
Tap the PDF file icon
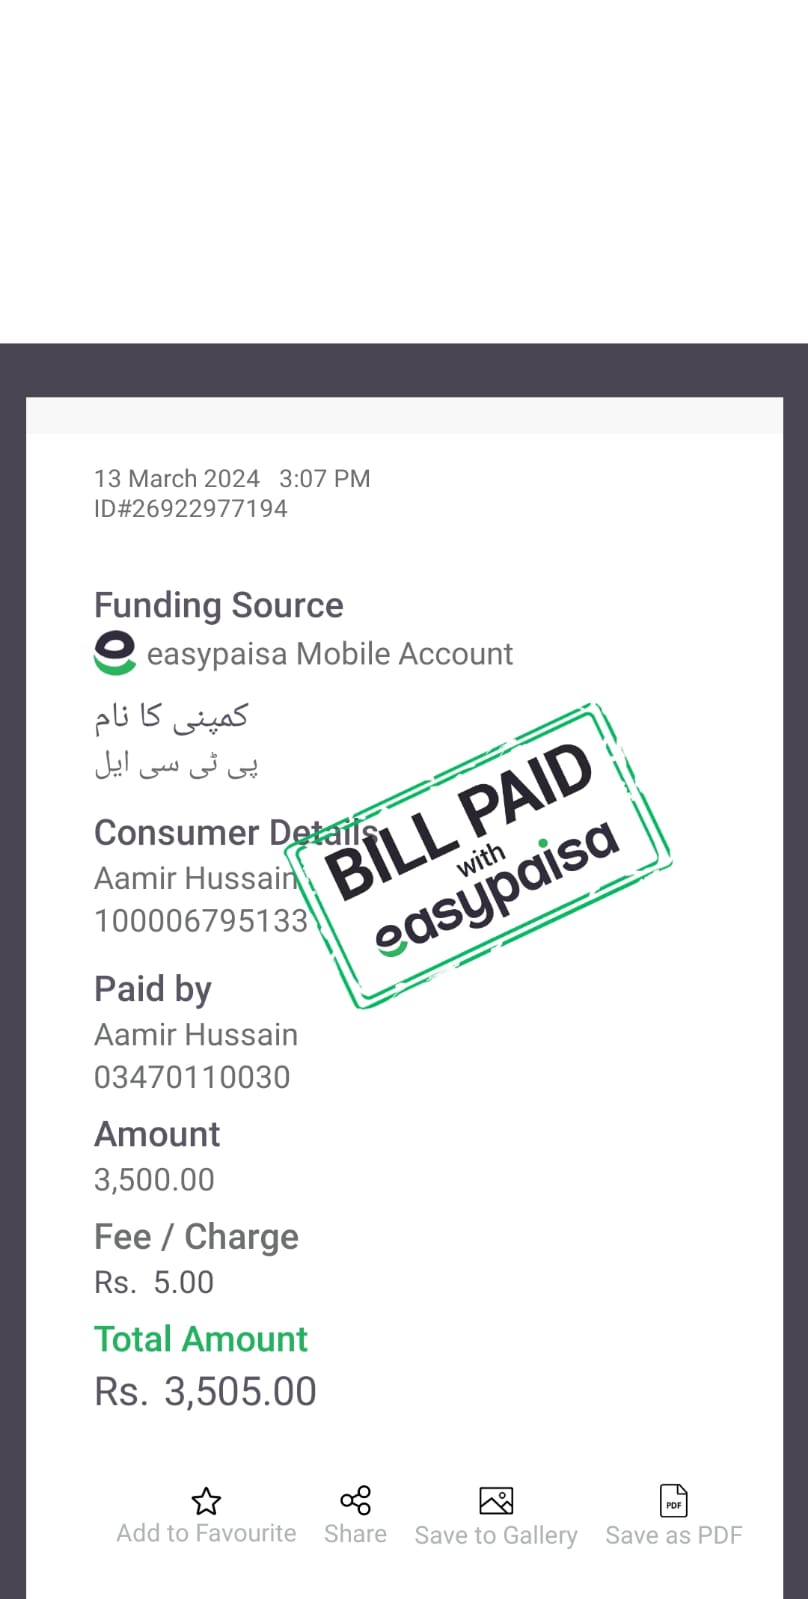(674, 1500)
